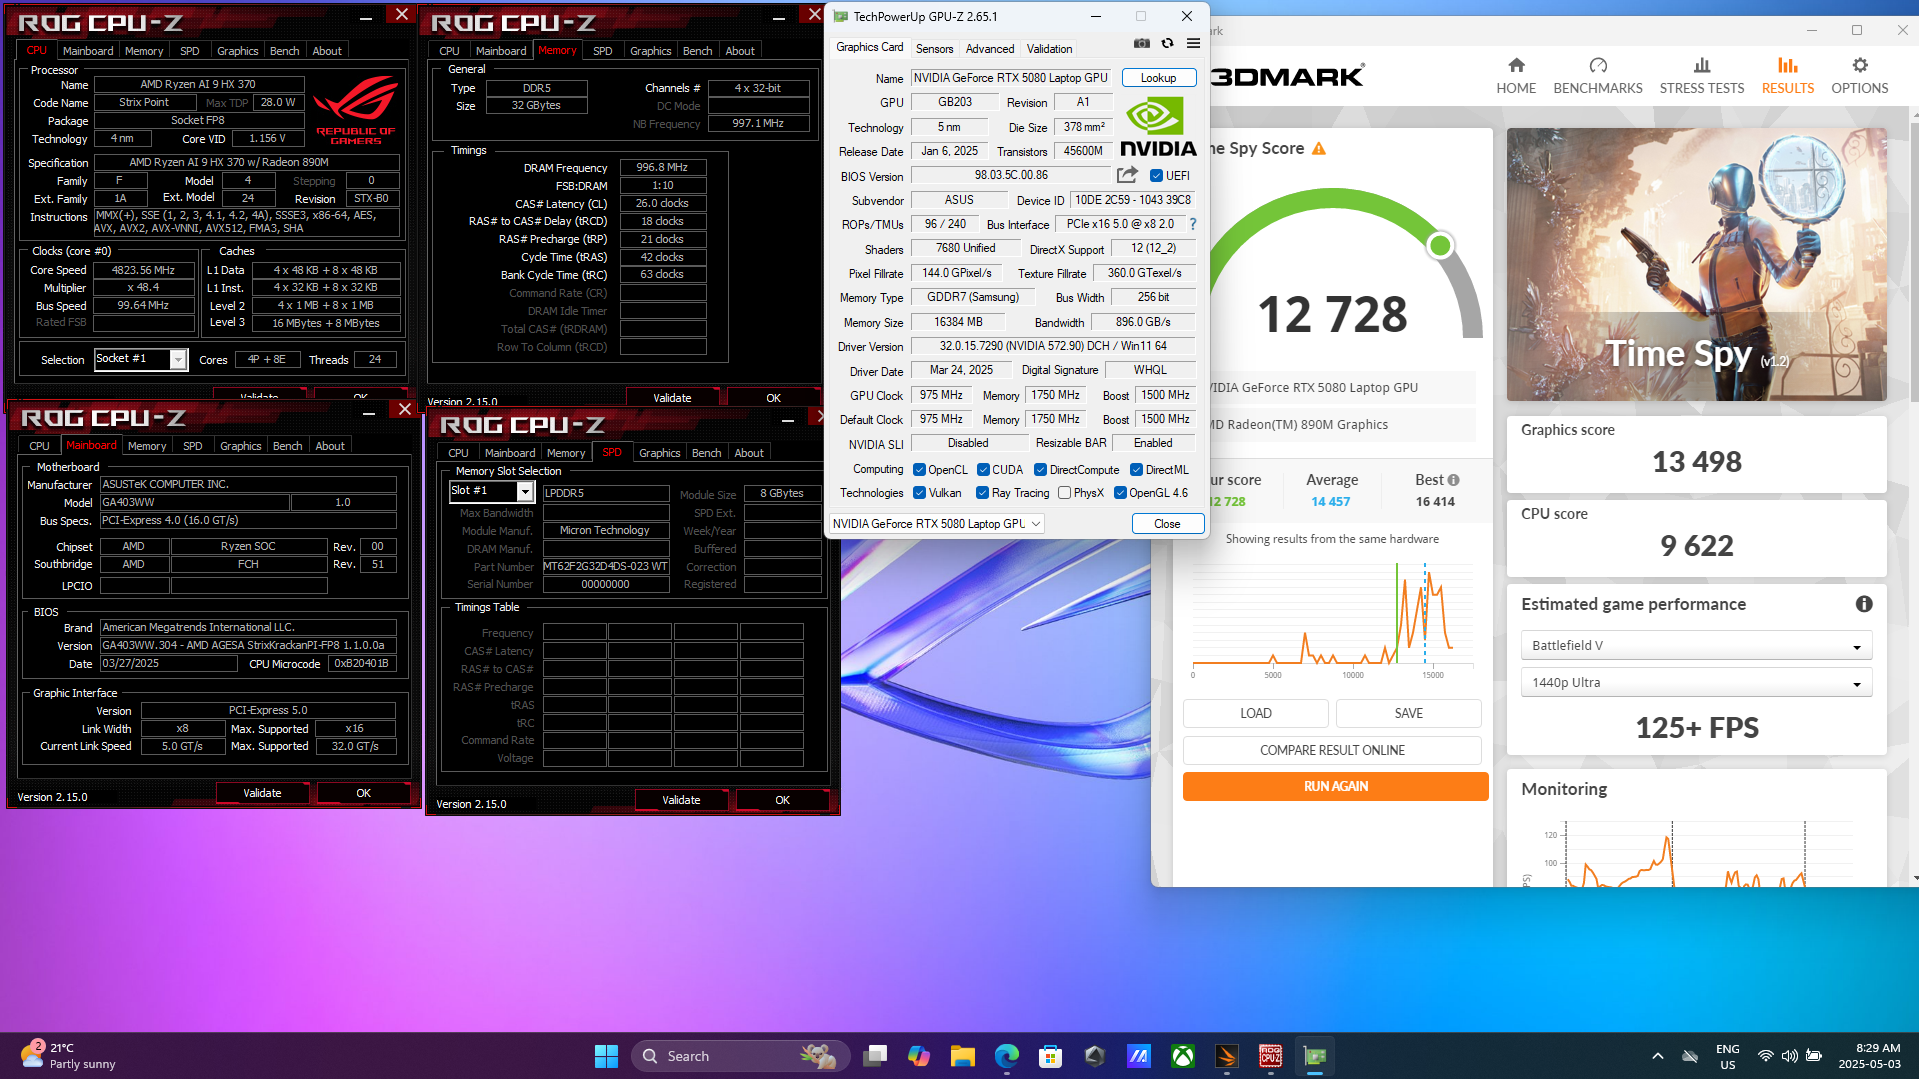
Task: Click Estimated game performance info icon
Action: pyautogui.click(x=1864, y=604)
